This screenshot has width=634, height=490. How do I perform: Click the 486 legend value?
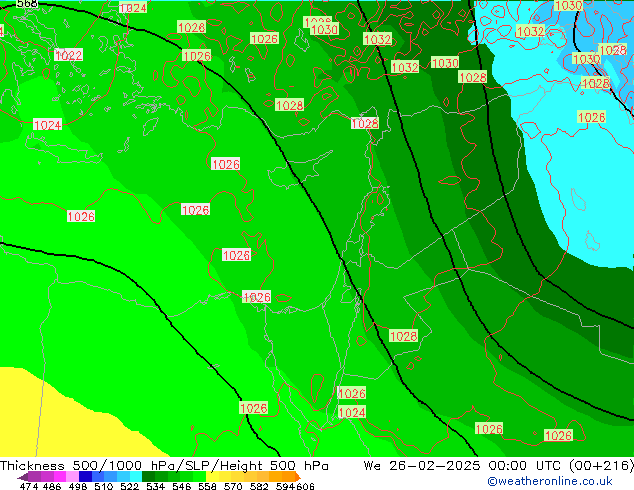pos(52,486)
